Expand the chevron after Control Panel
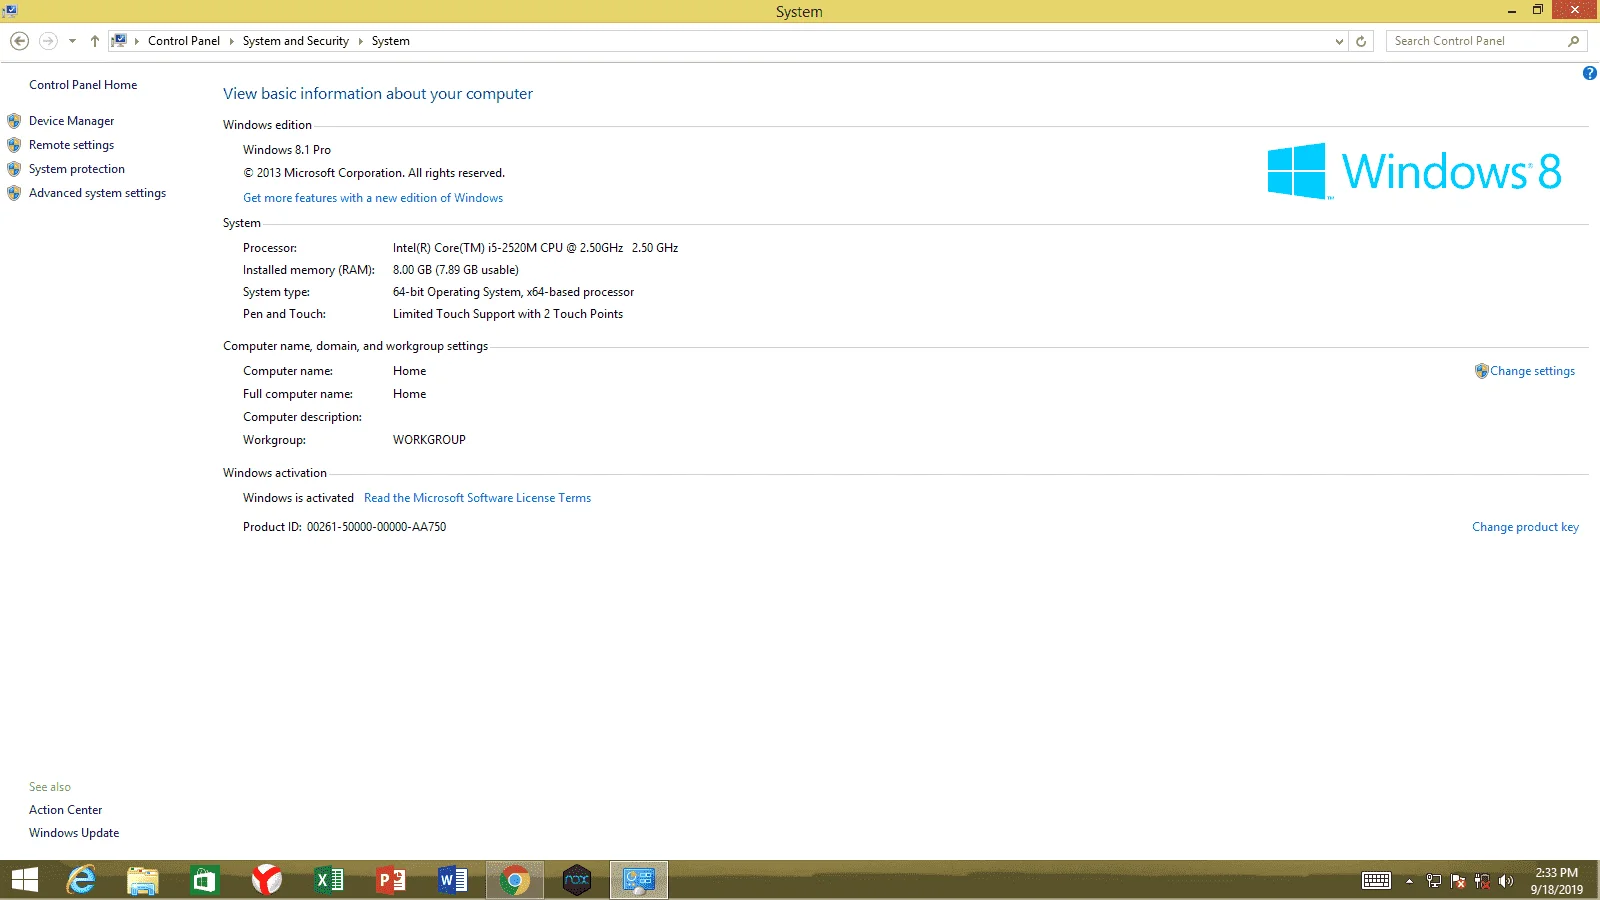Viewport: 1600px width, 900px height. [231, 41]
